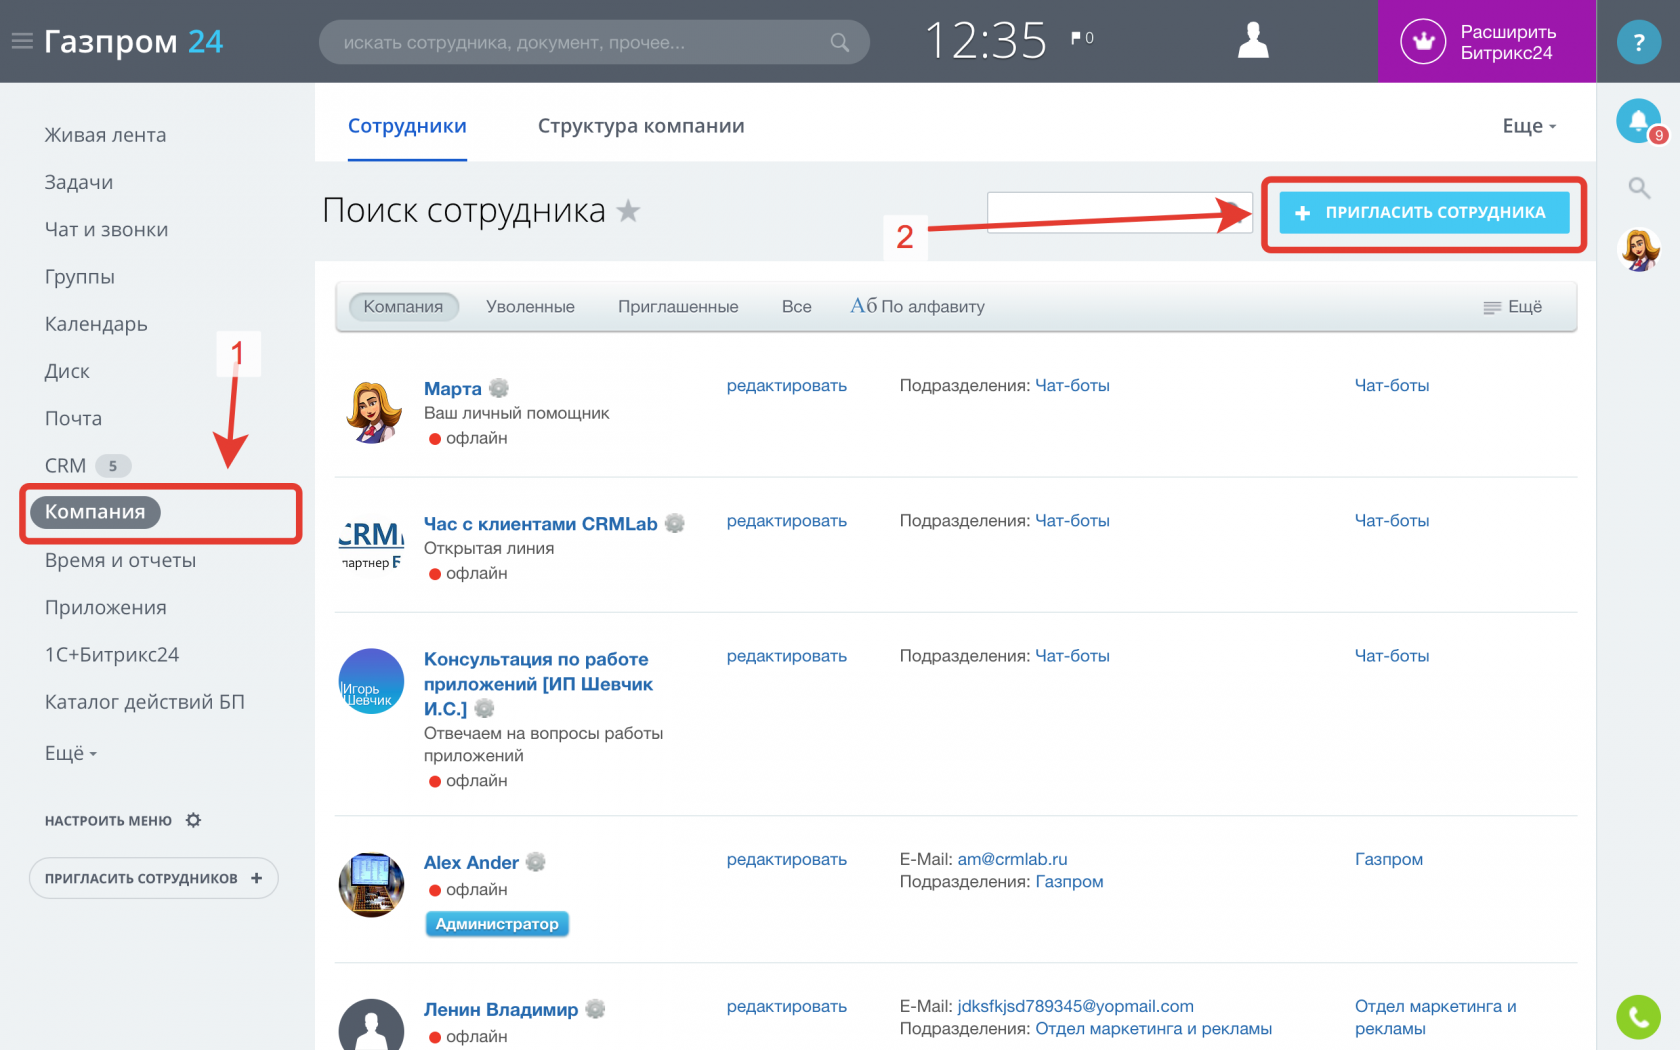Click the crown icon in Расширить Битрикс24
The width and height of the screenshot is (1680, 1050).
click(1423, 42)
